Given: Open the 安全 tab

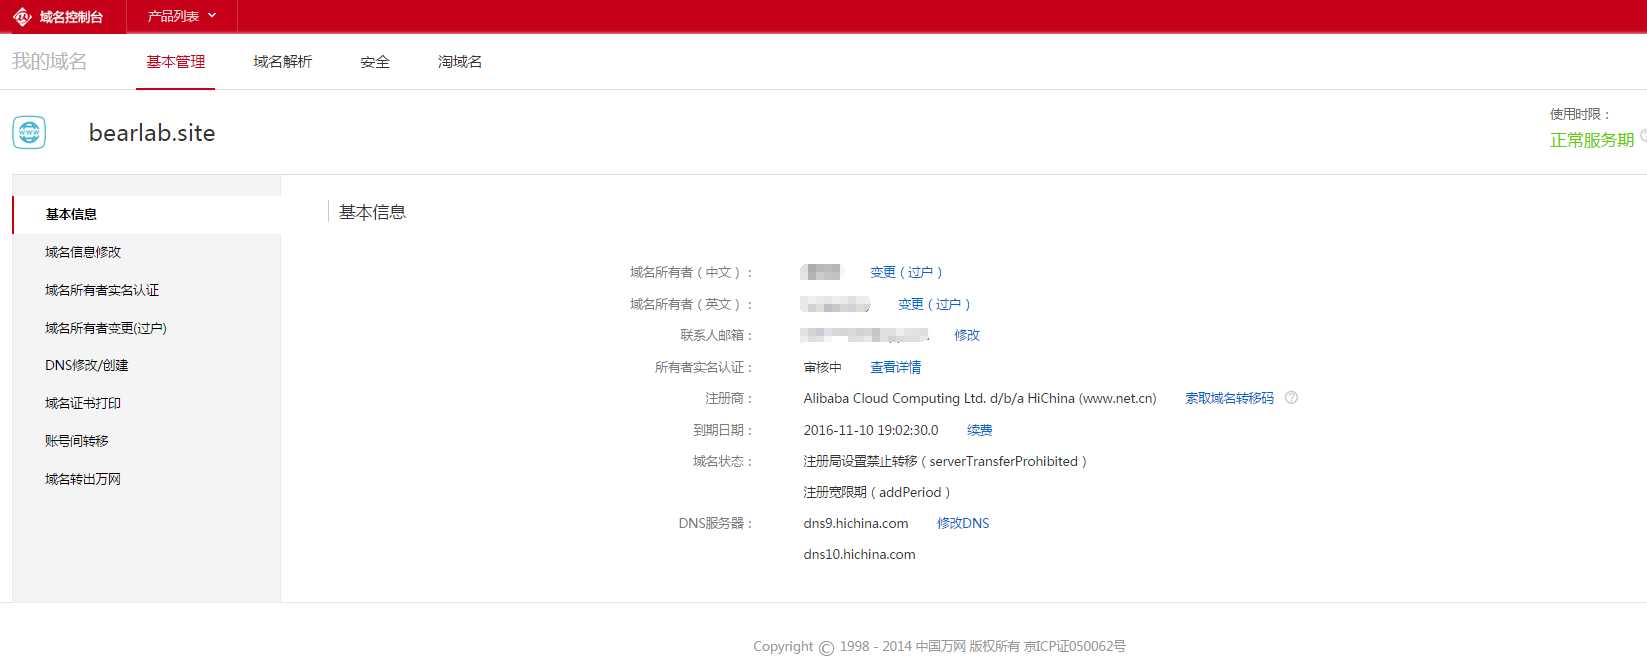Looking at the screenshot, I should point(375,62).
